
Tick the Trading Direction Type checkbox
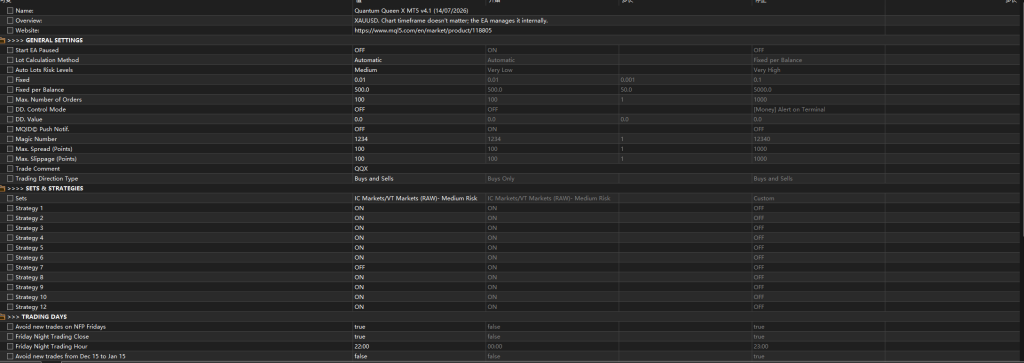click(x=10, y=178)
